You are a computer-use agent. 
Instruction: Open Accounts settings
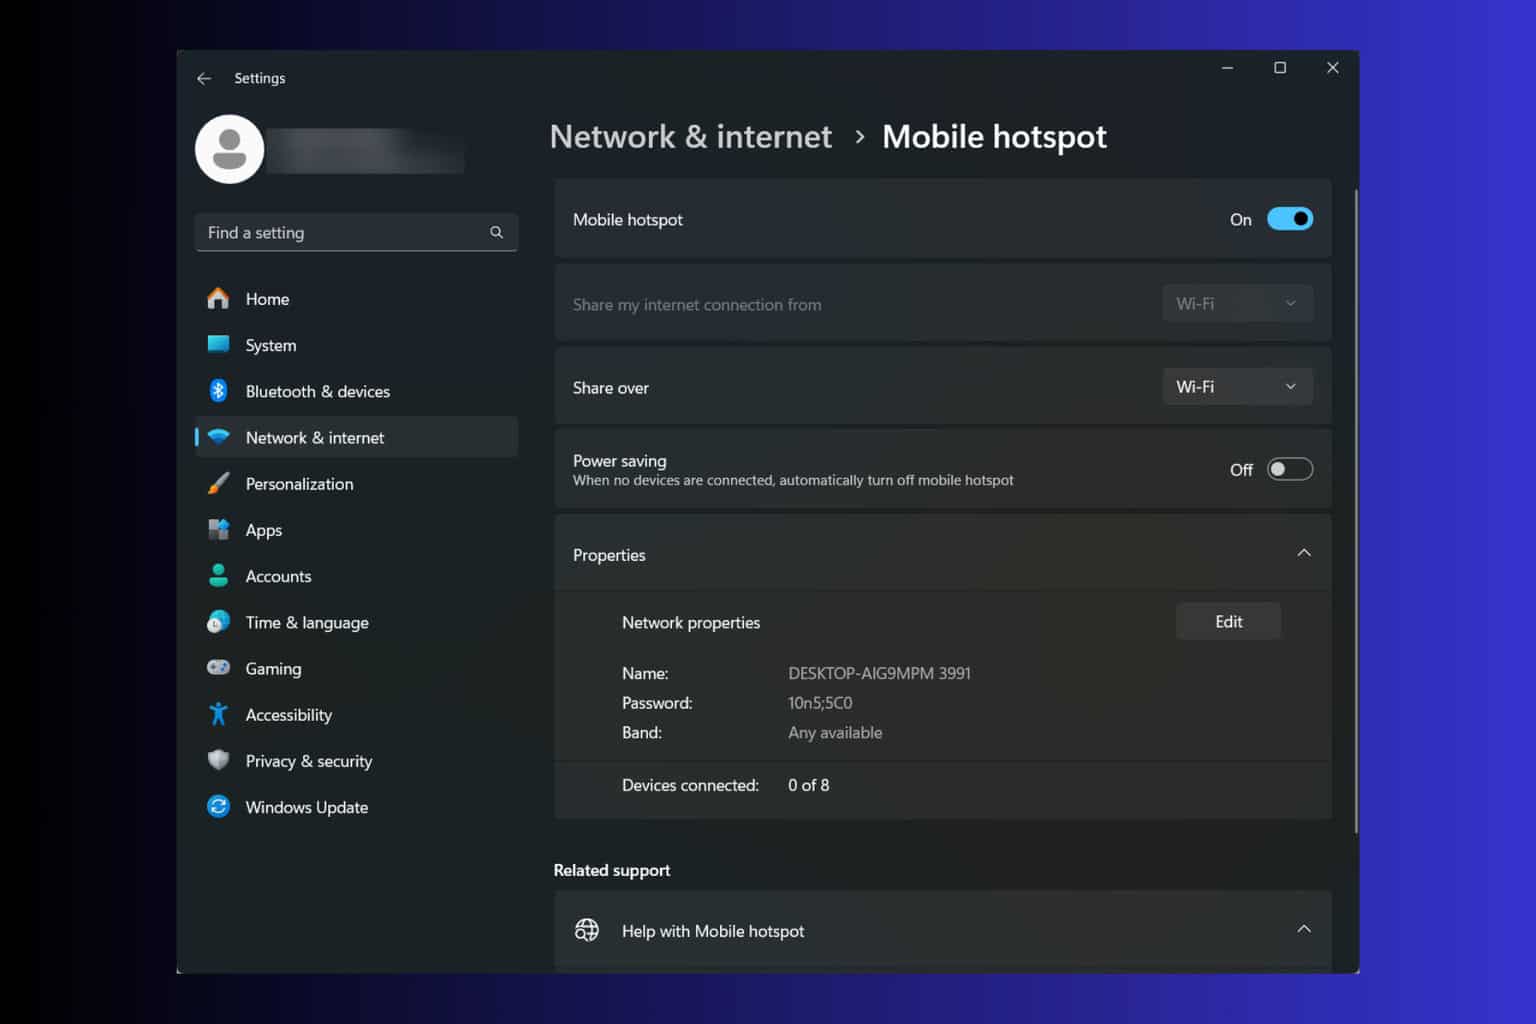pyautogui.click(x=357, y=576)
